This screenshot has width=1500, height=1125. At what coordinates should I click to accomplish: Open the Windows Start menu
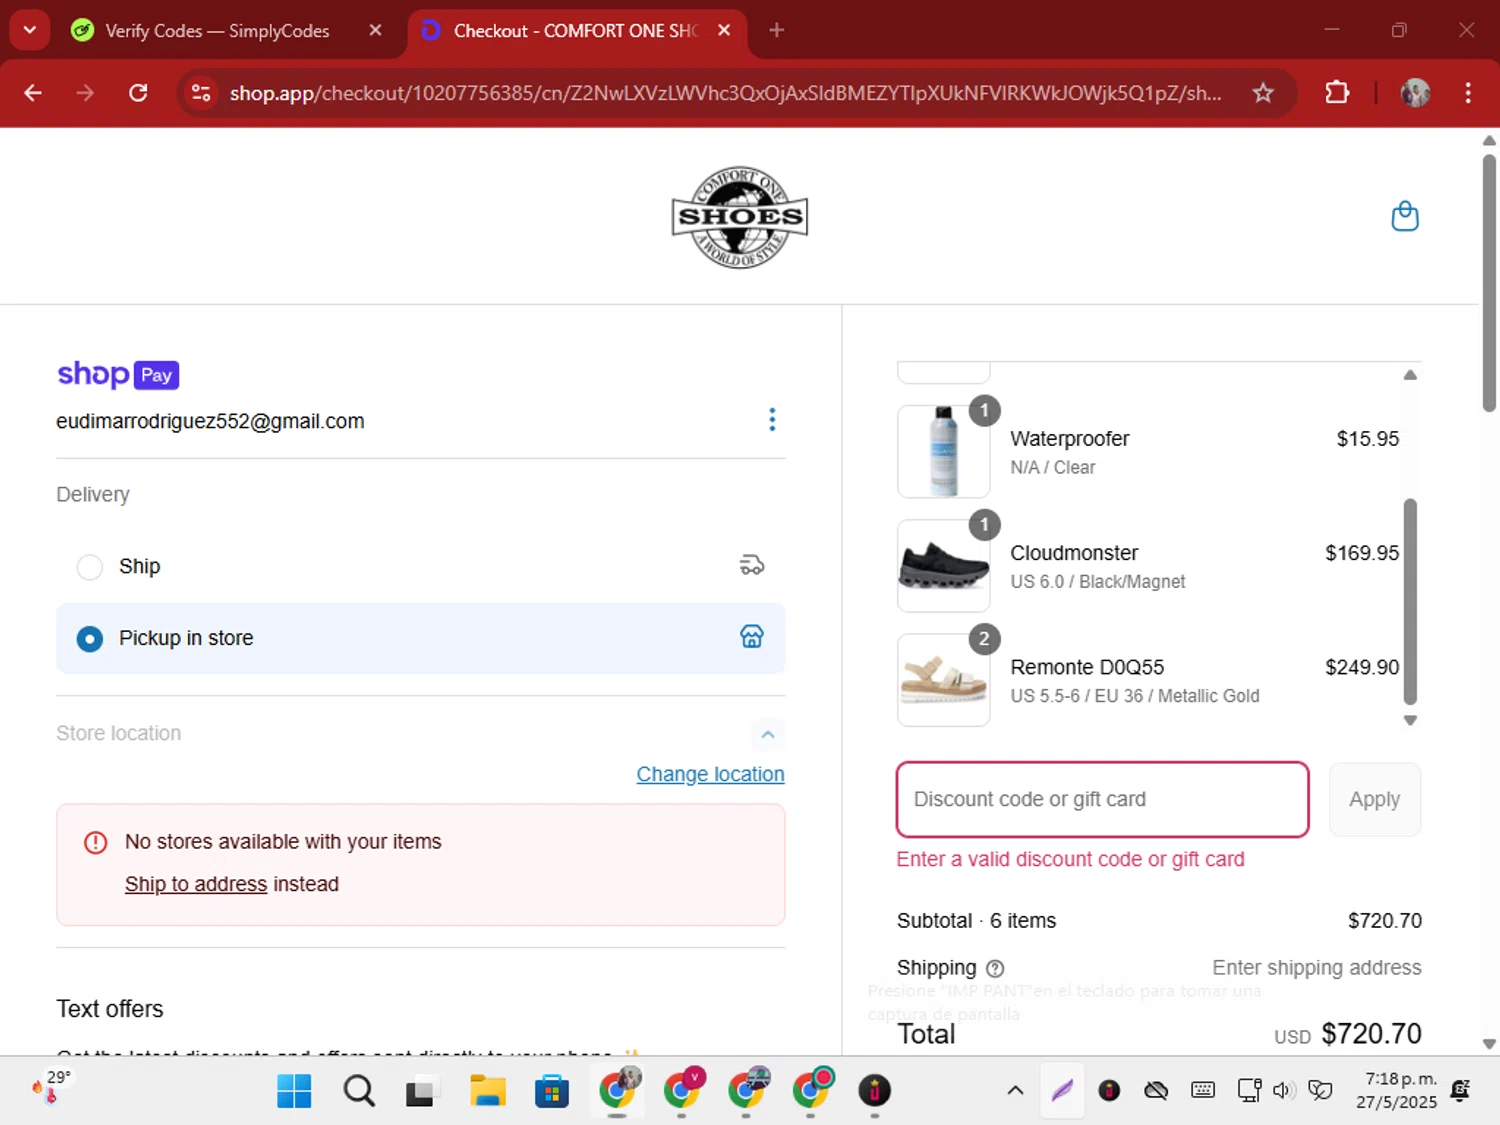pos(294,1091)
